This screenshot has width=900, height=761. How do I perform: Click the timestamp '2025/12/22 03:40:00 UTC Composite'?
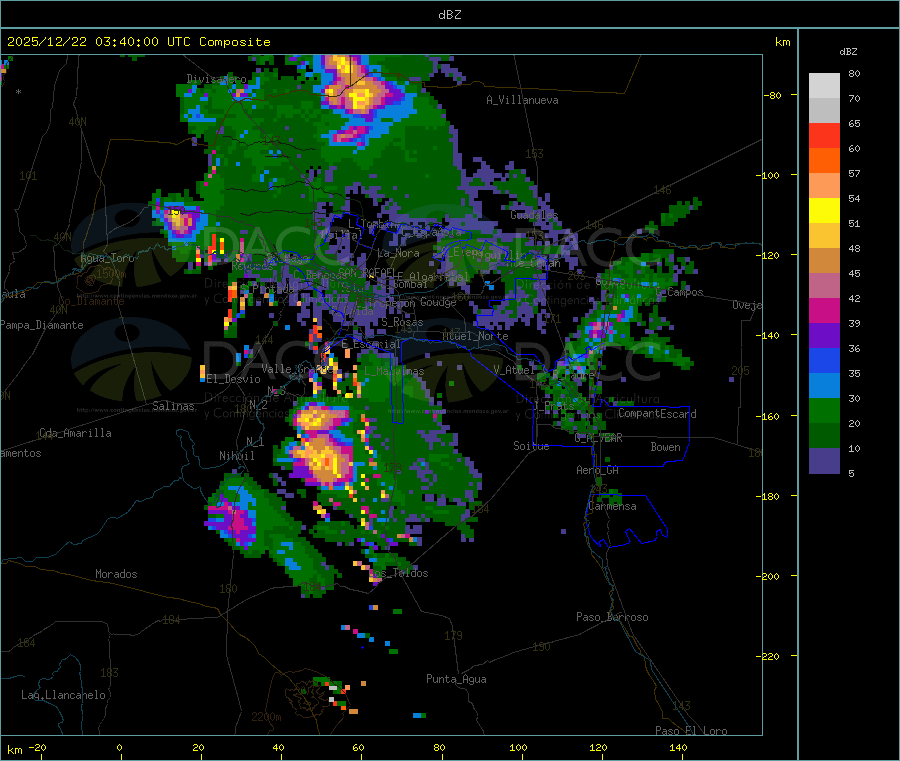click(x=138, y=42)
